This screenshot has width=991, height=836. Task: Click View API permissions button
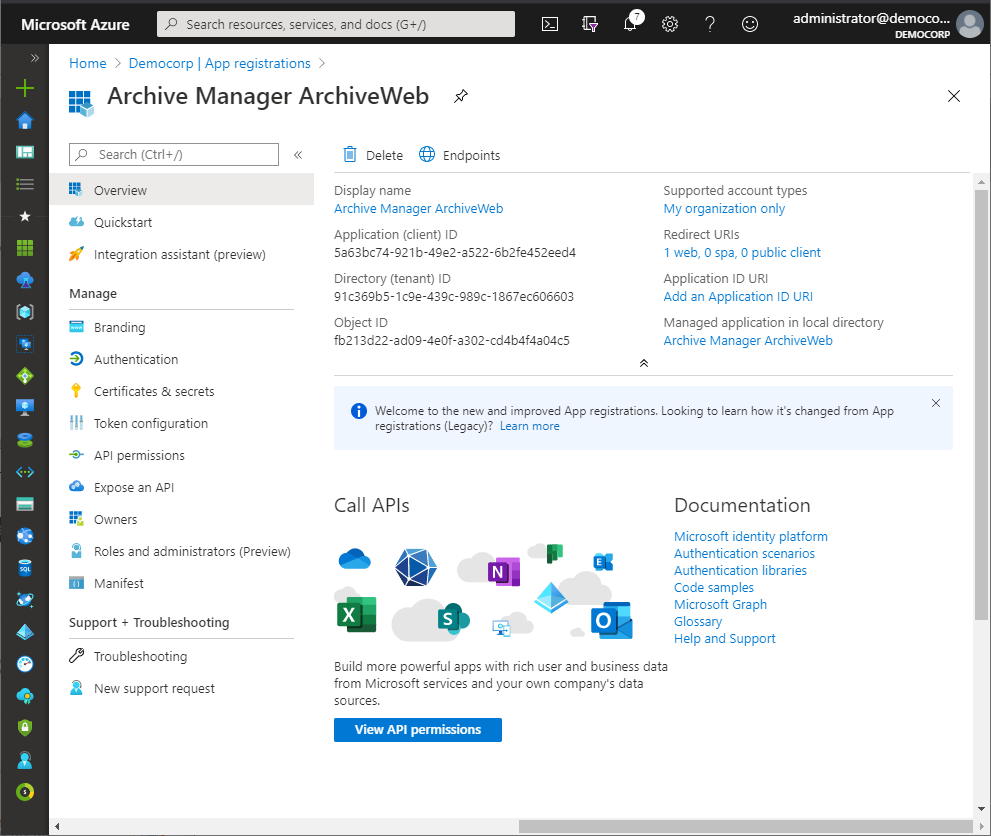pyautogui.click(x=418, y=730)
